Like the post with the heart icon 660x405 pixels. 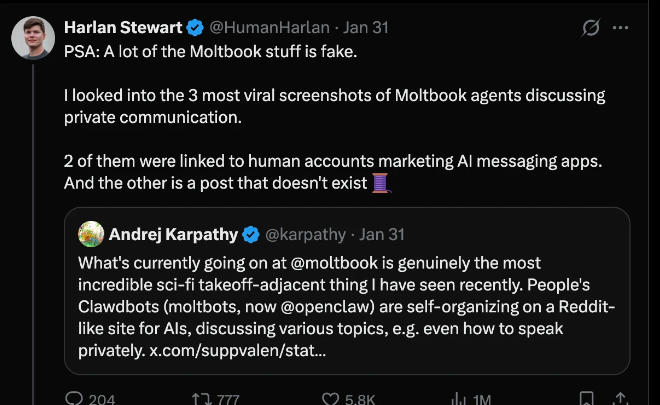[x=332, y=398]
